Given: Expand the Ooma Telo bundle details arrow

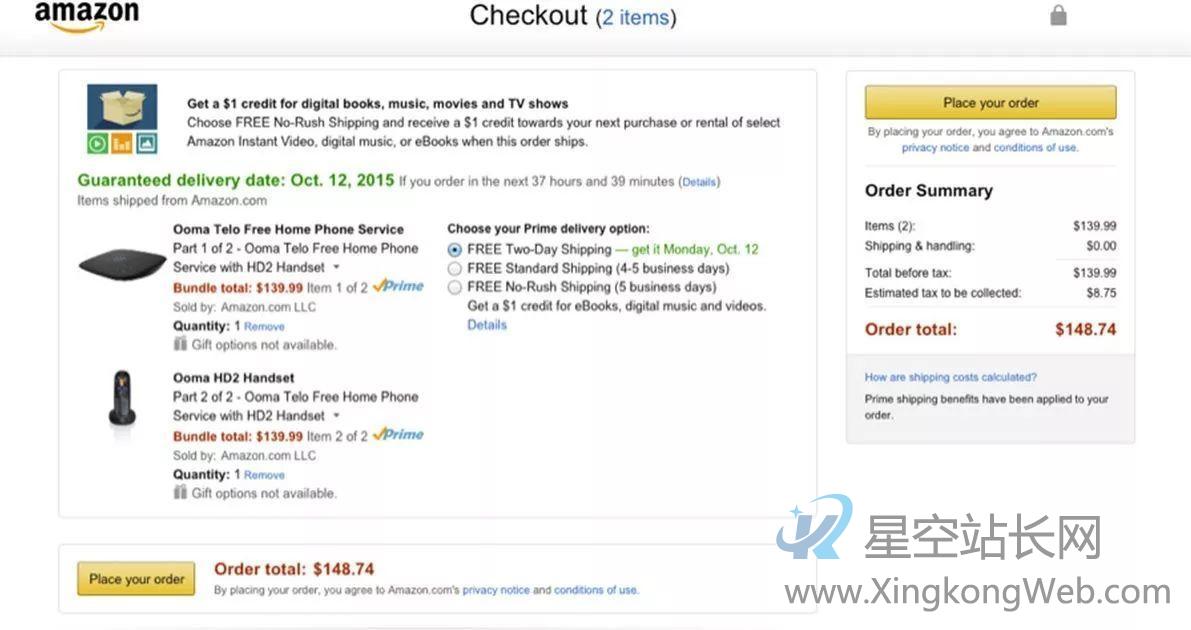Looking at the screenshot, I should pyautogui.click(x=336, y=268).
